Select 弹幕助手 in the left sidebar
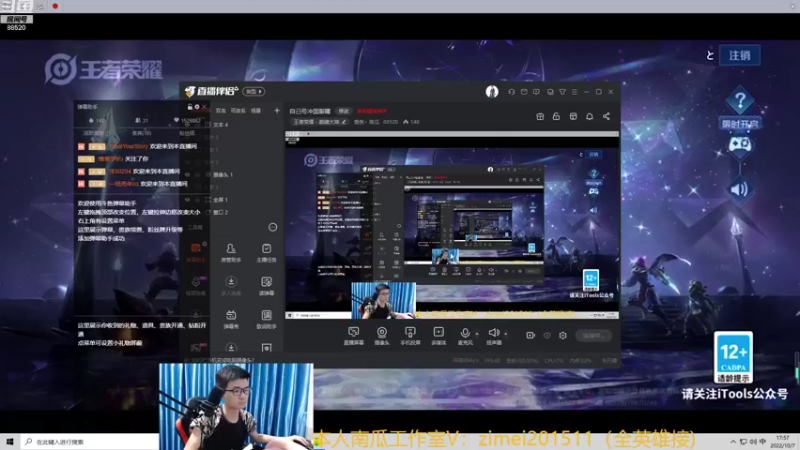The image size is (800, 450). click(x=195, y=252)
